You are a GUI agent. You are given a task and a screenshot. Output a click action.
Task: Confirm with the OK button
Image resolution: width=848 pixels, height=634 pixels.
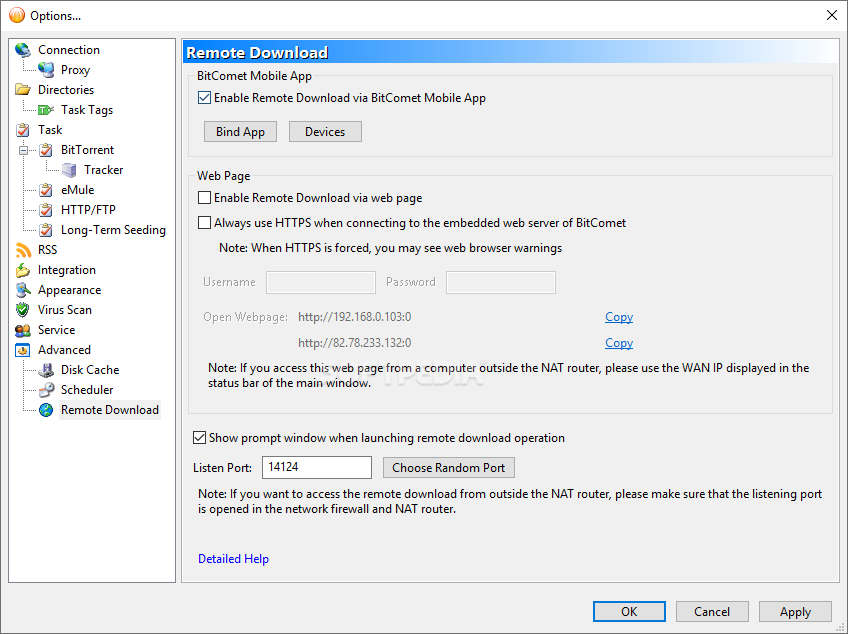pos(629,611)
